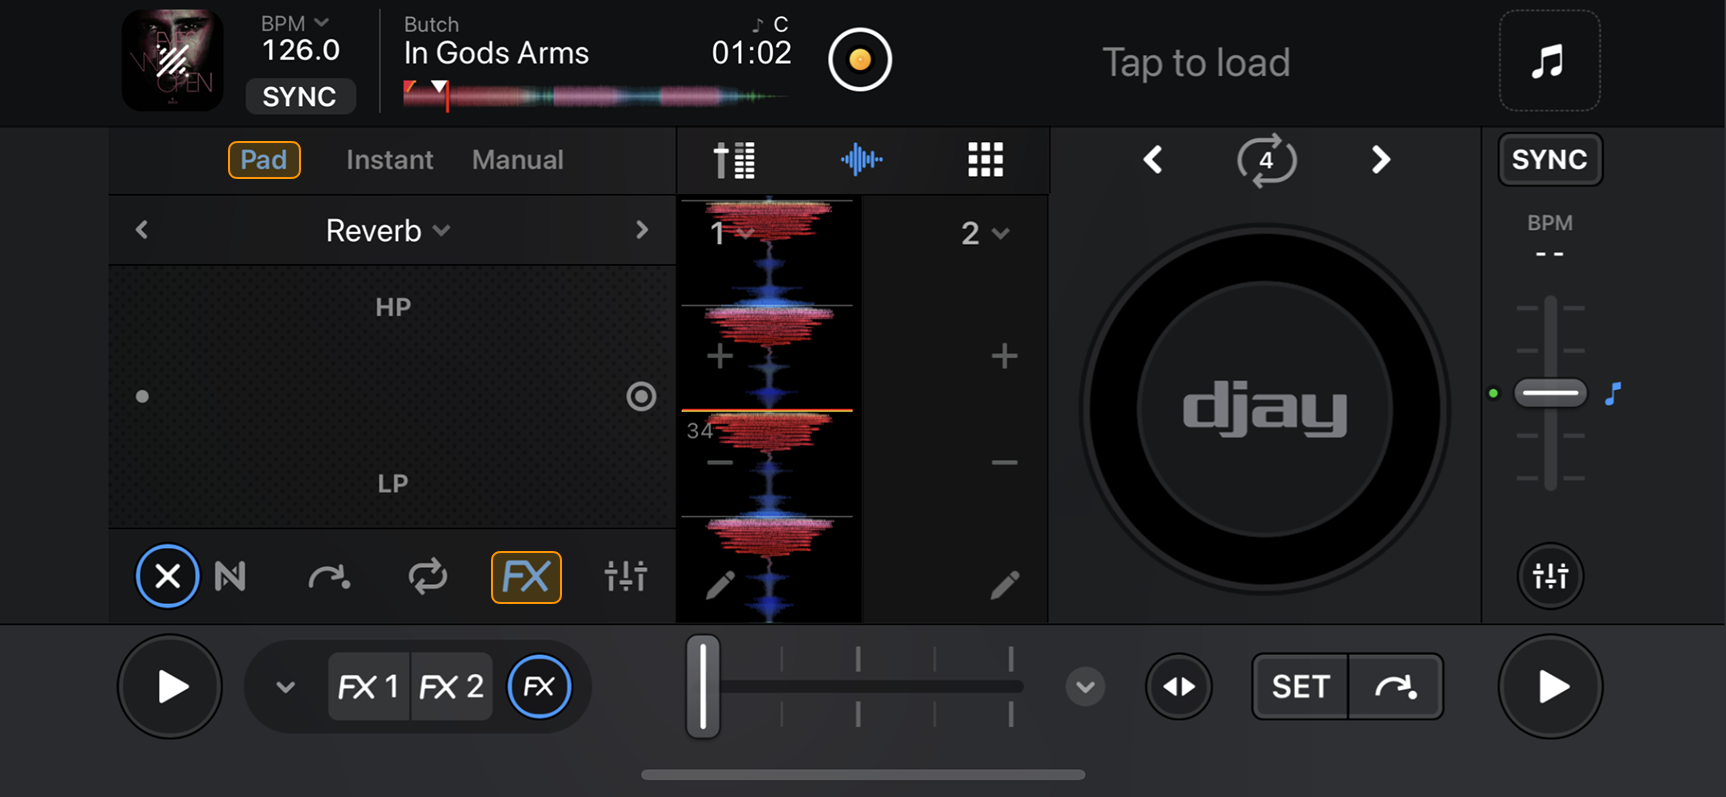Viewport: 1726px width, 797px height.
Task: Zoom out on the deck 2 waveform
Action: coord(1004,462)
